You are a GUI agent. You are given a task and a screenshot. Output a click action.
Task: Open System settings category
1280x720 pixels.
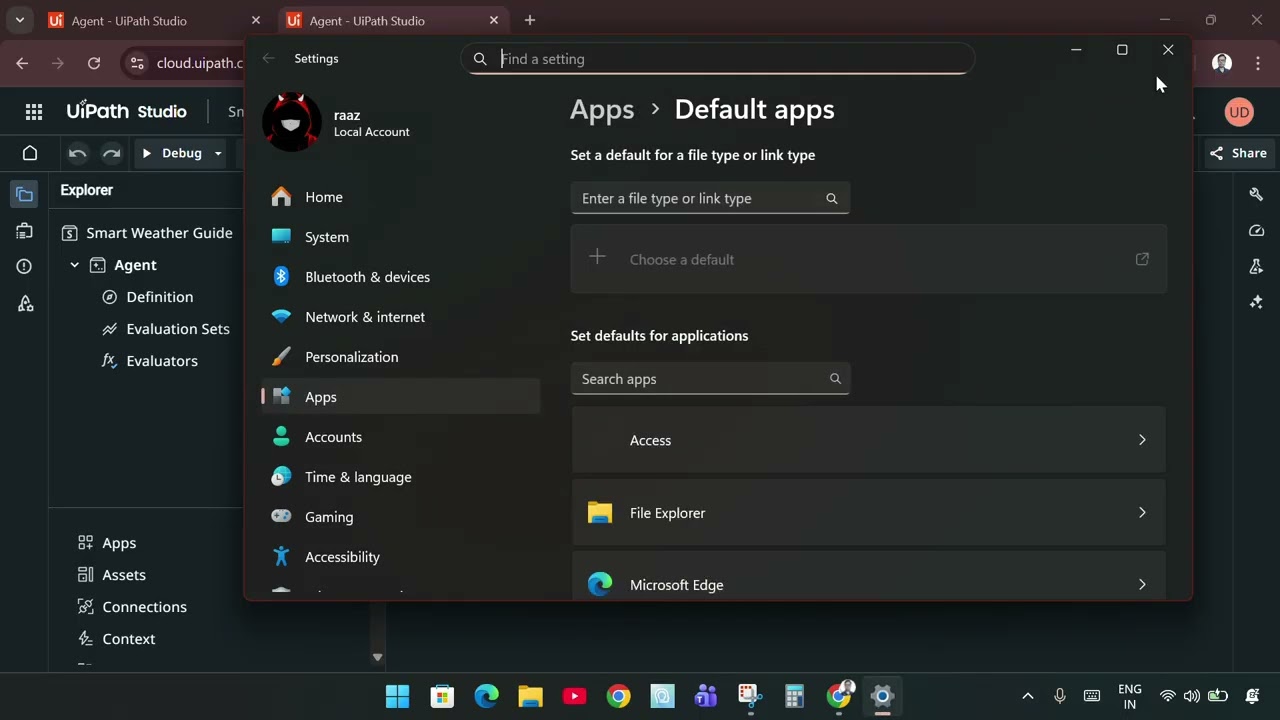click(400, 237)
